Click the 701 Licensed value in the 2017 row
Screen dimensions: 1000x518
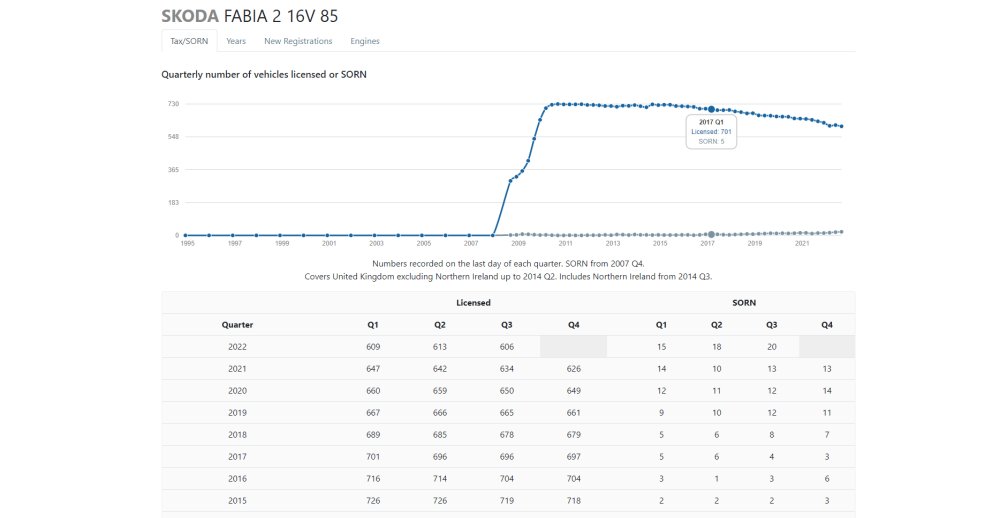coord(373,457)
